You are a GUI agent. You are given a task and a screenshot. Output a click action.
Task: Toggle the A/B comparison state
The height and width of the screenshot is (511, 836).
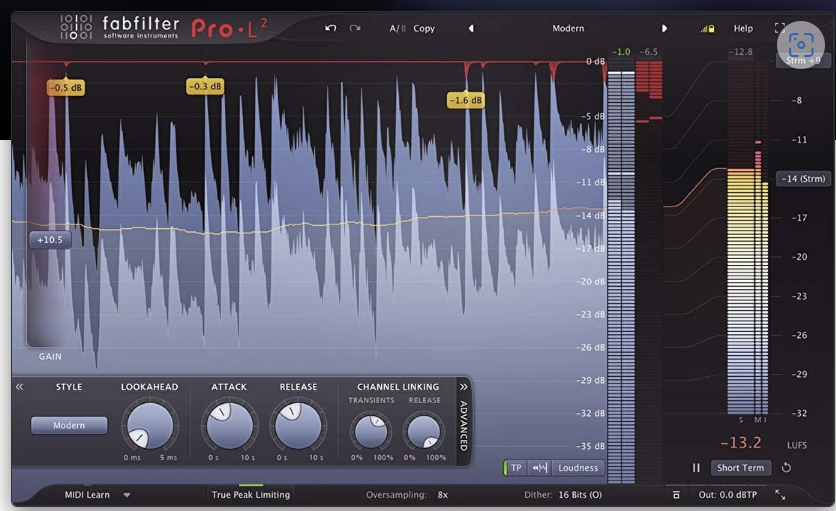click(397, 28)
